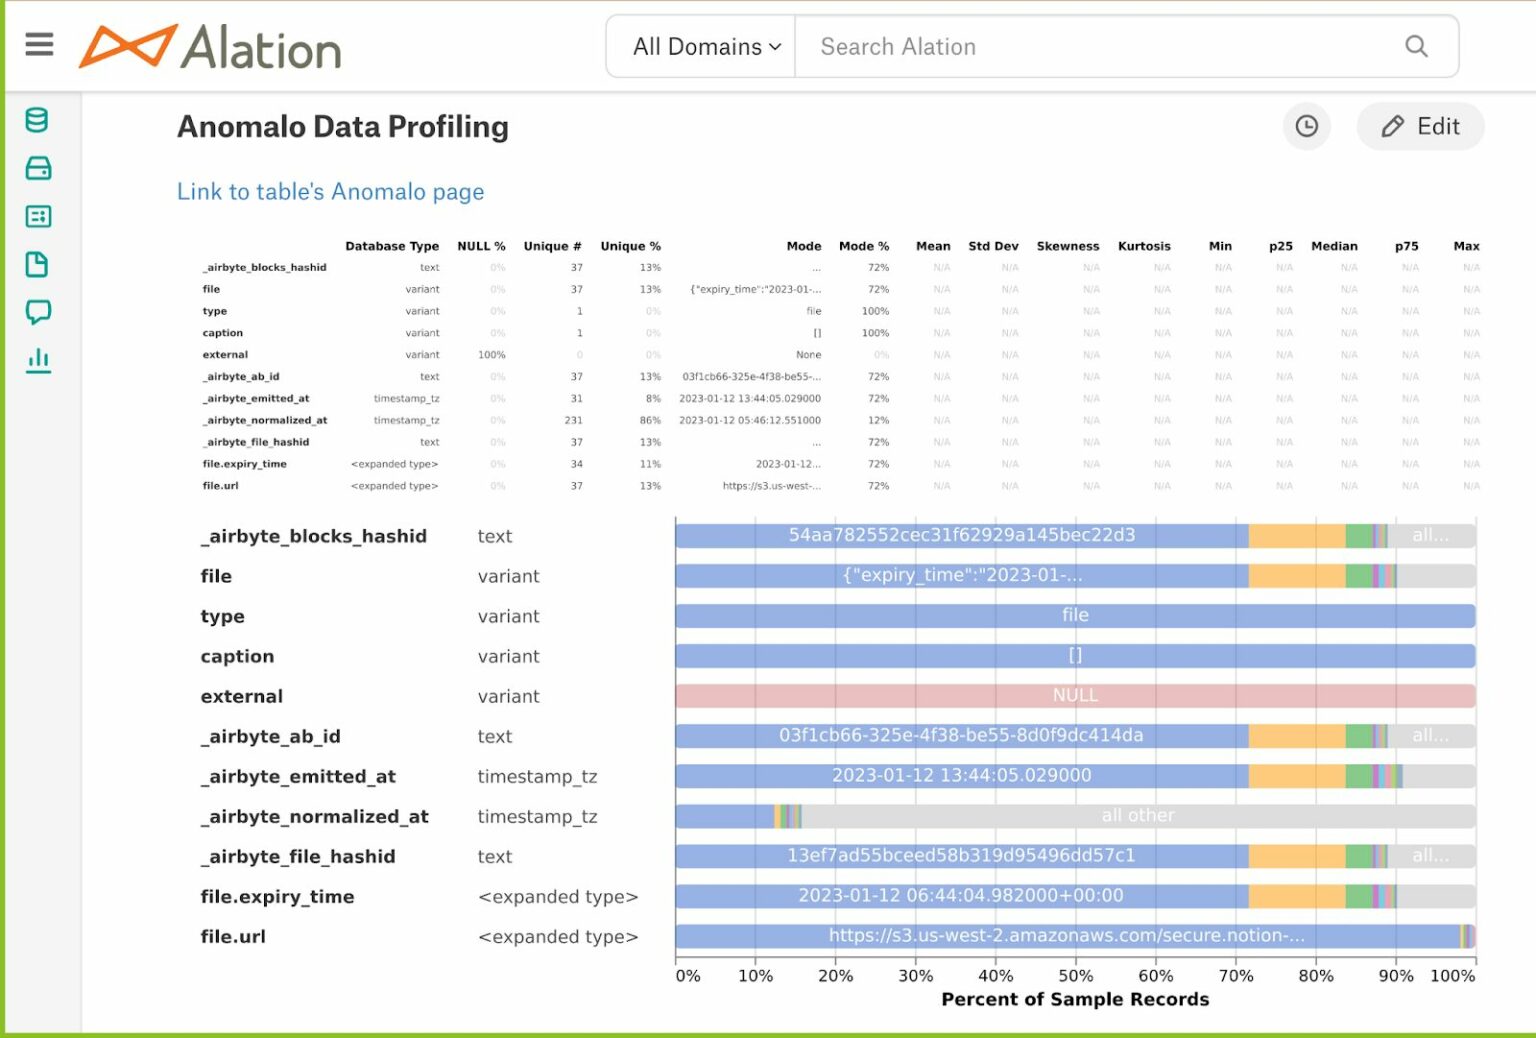Open the queries panel from the sidebar
The width and height of the screenshot is (1536, 1038).
pyautogui.click(x=38, y=216)
